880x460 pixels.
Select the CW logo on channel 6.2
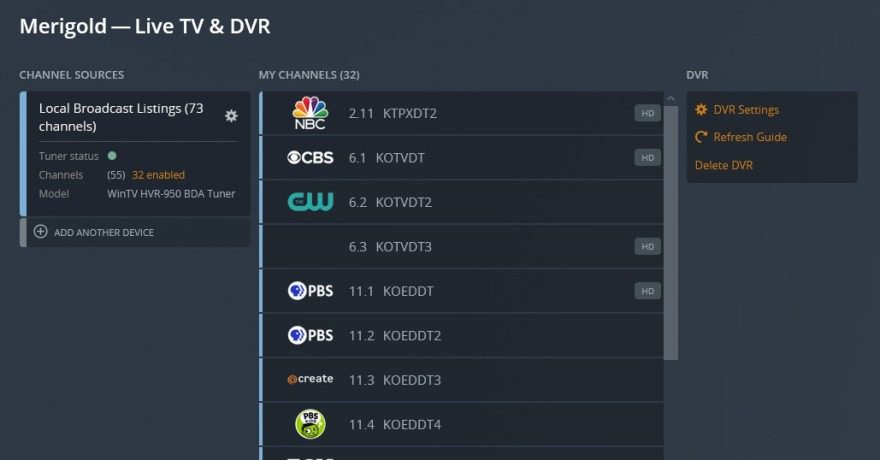click(x=310, y=202)
